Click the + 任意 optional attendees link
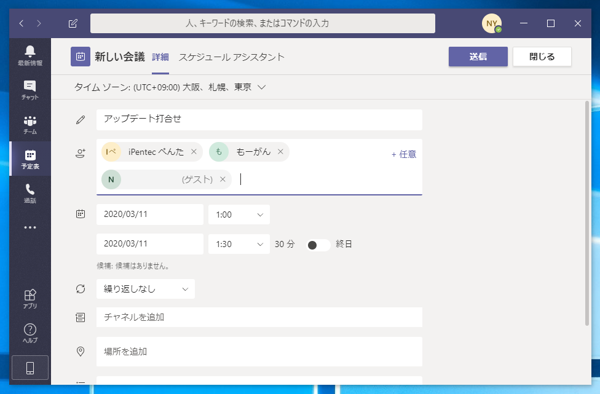The height and width of the screenshot is (394, 600). 404,154
